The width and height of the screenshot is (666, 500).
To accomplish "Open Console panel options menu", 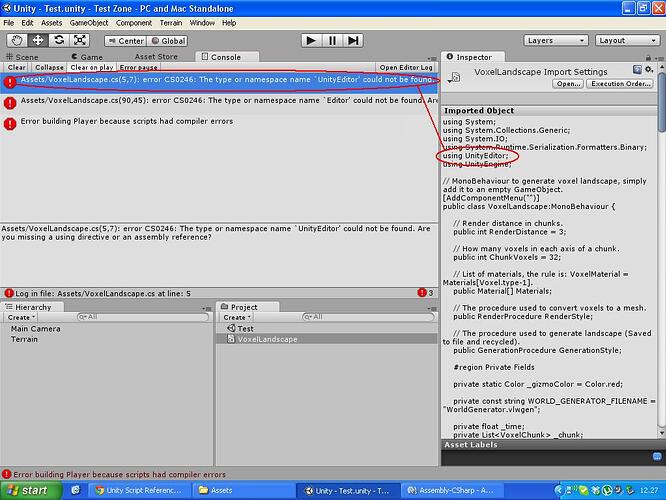I will pyautogui.click(x=432, y=58).
